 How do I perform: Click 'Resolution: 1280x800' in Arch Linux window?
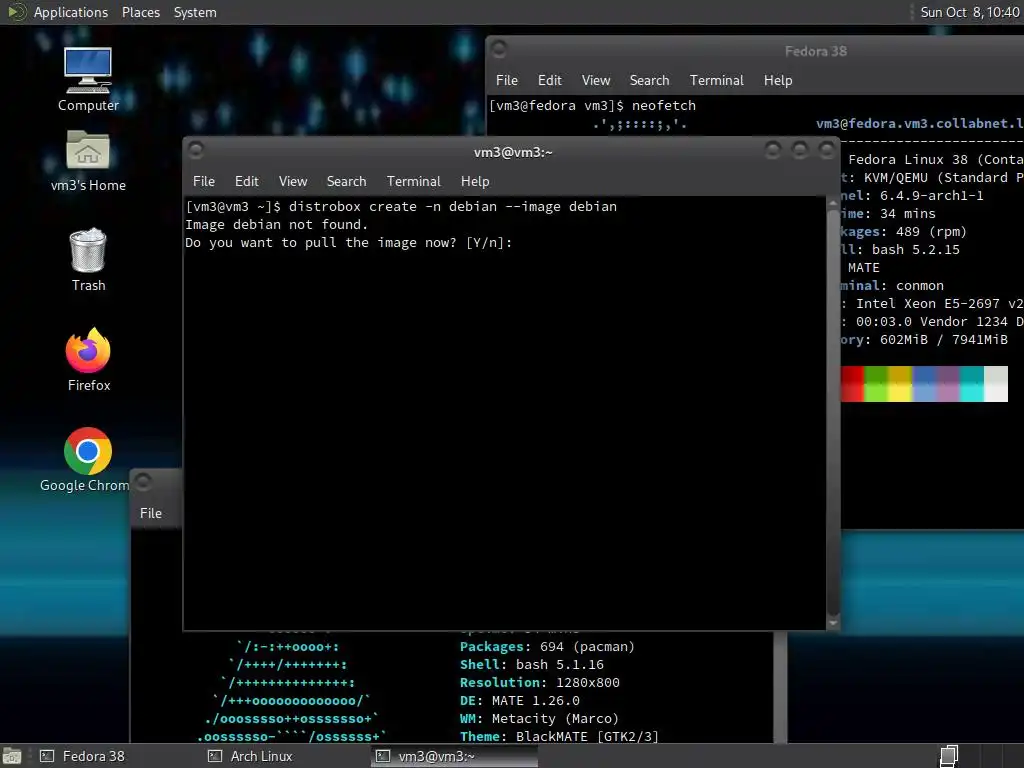click(x=539, y=682)
